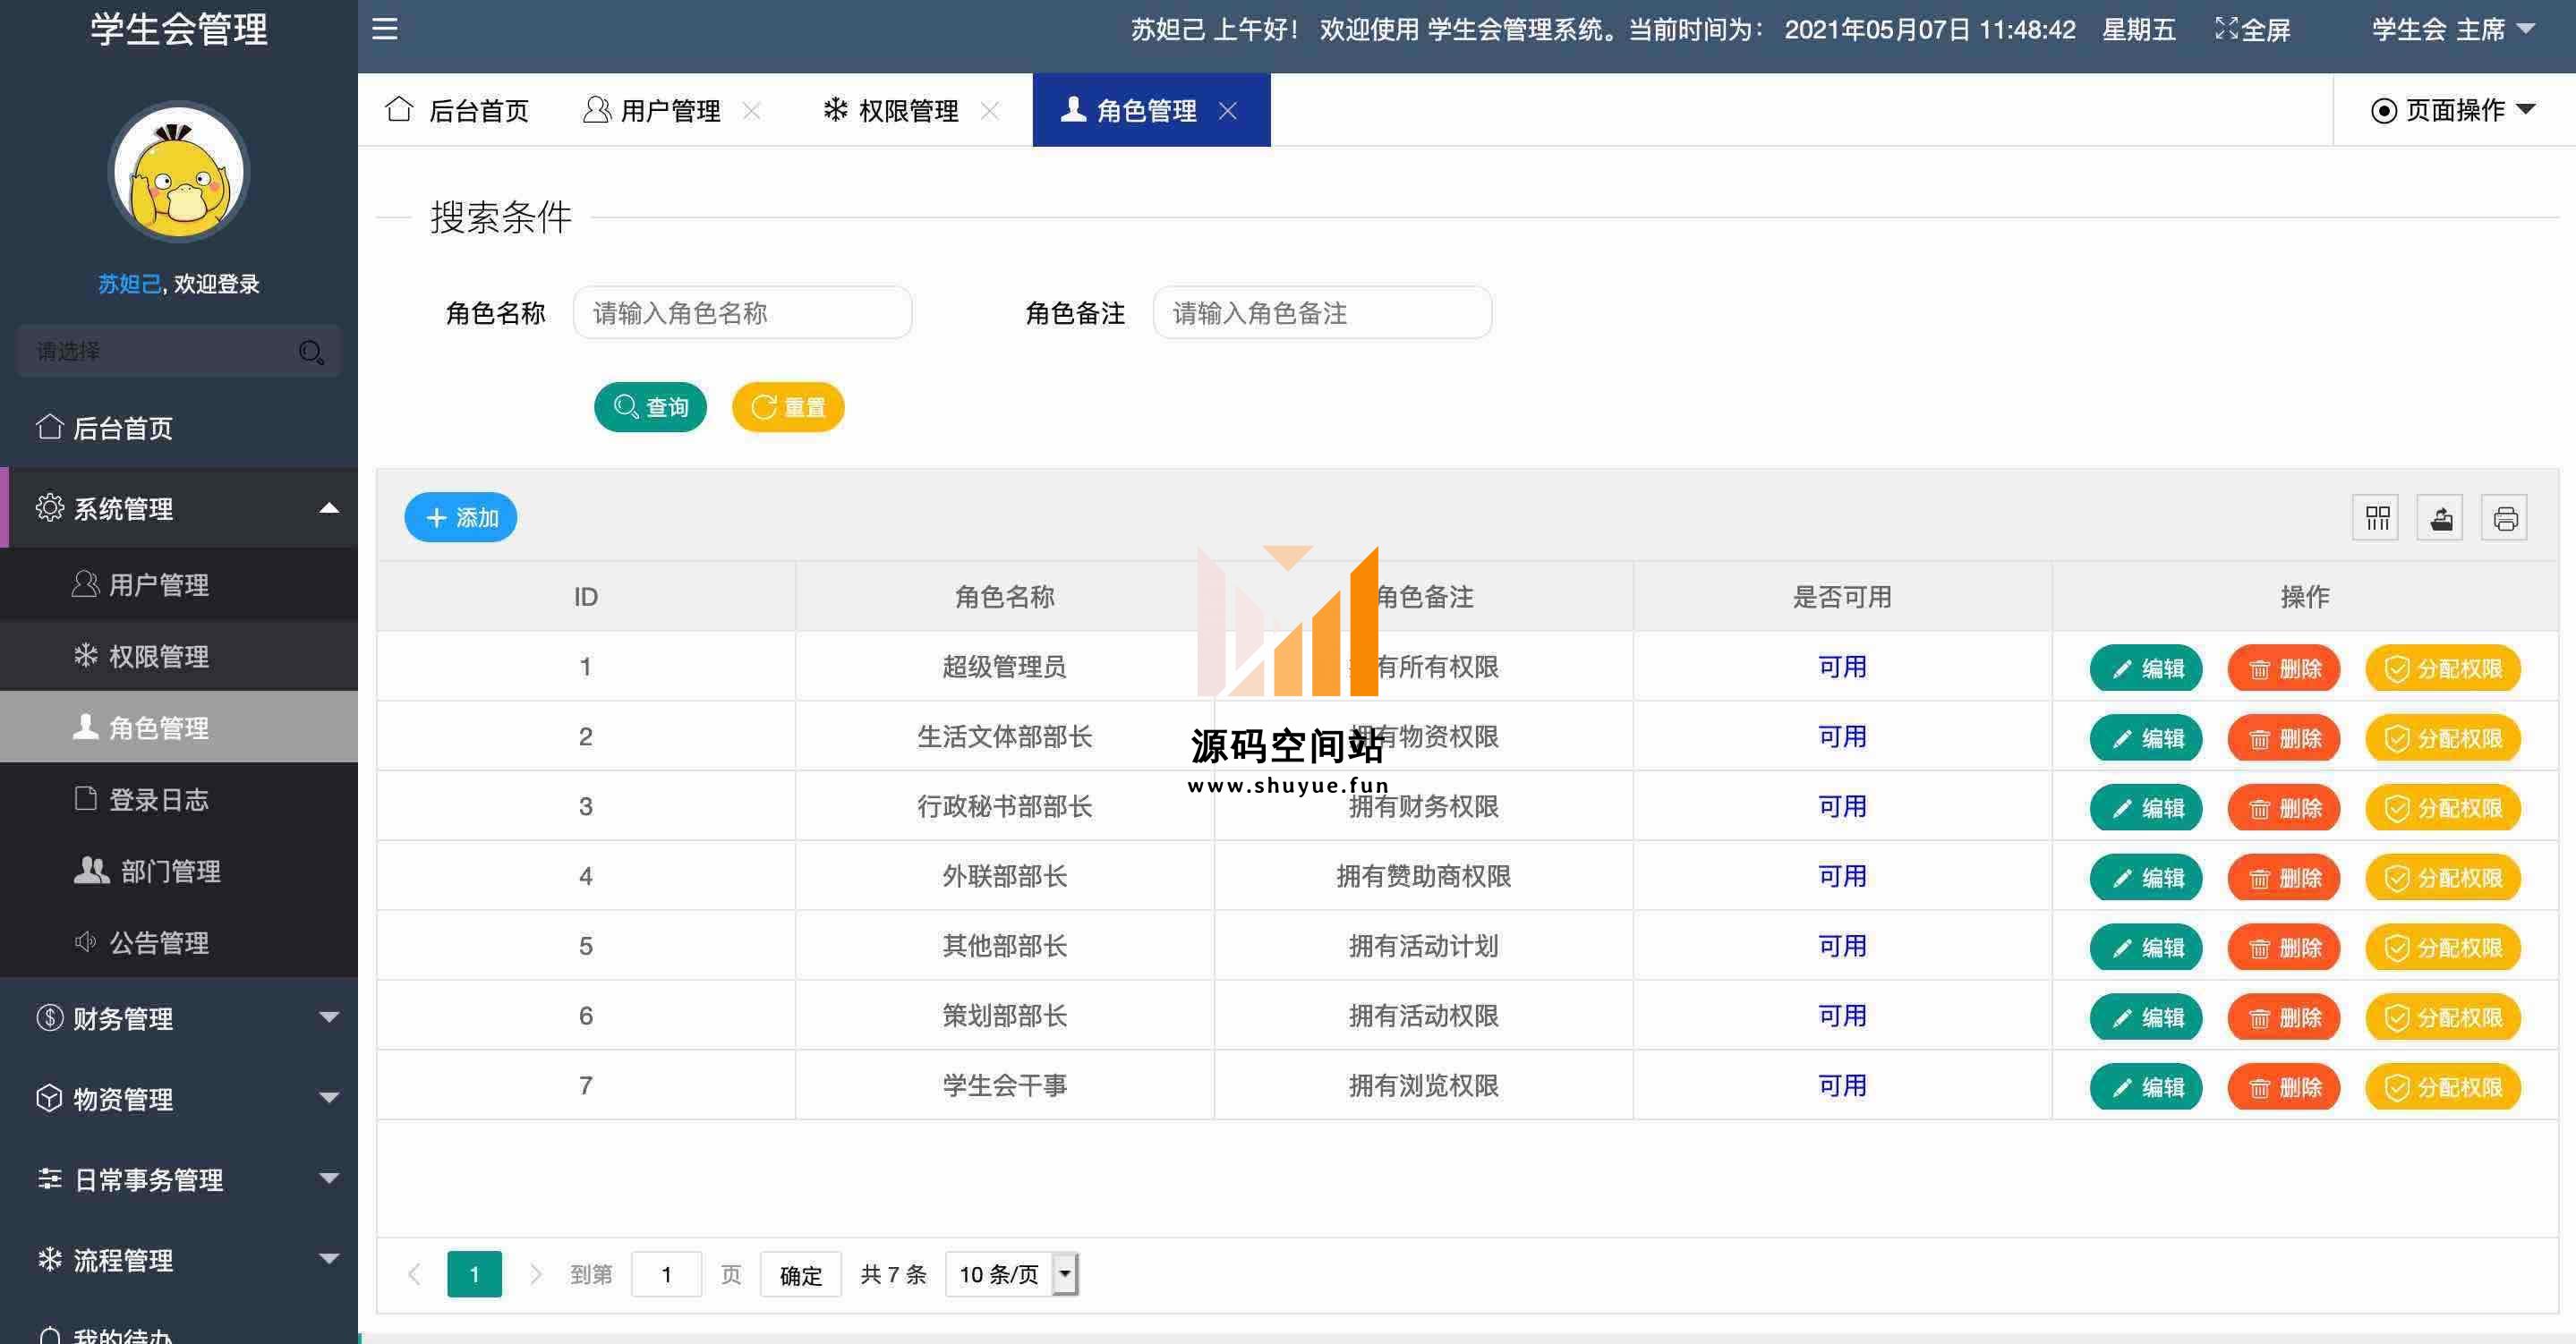Click the 操作 column header

click(x=2305, y=597)
